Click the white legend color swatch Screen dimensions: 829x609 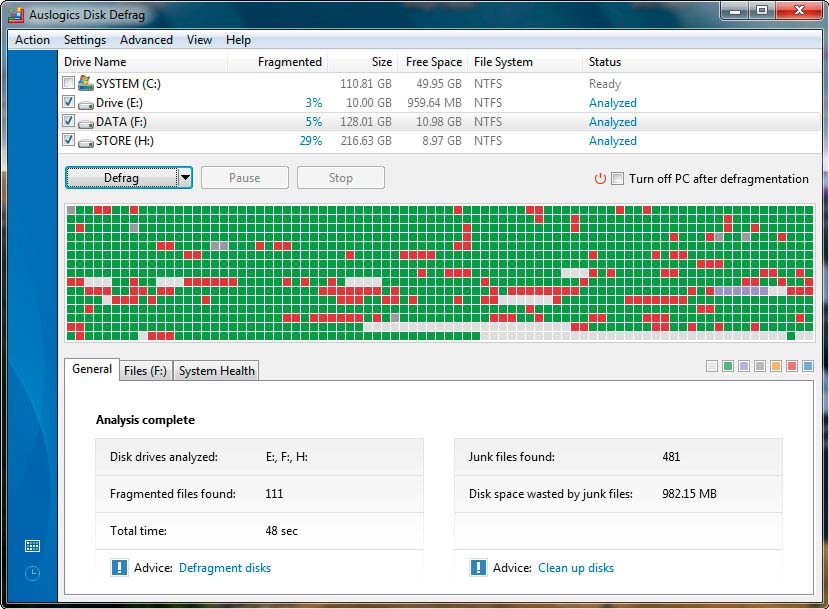point(712,366)
